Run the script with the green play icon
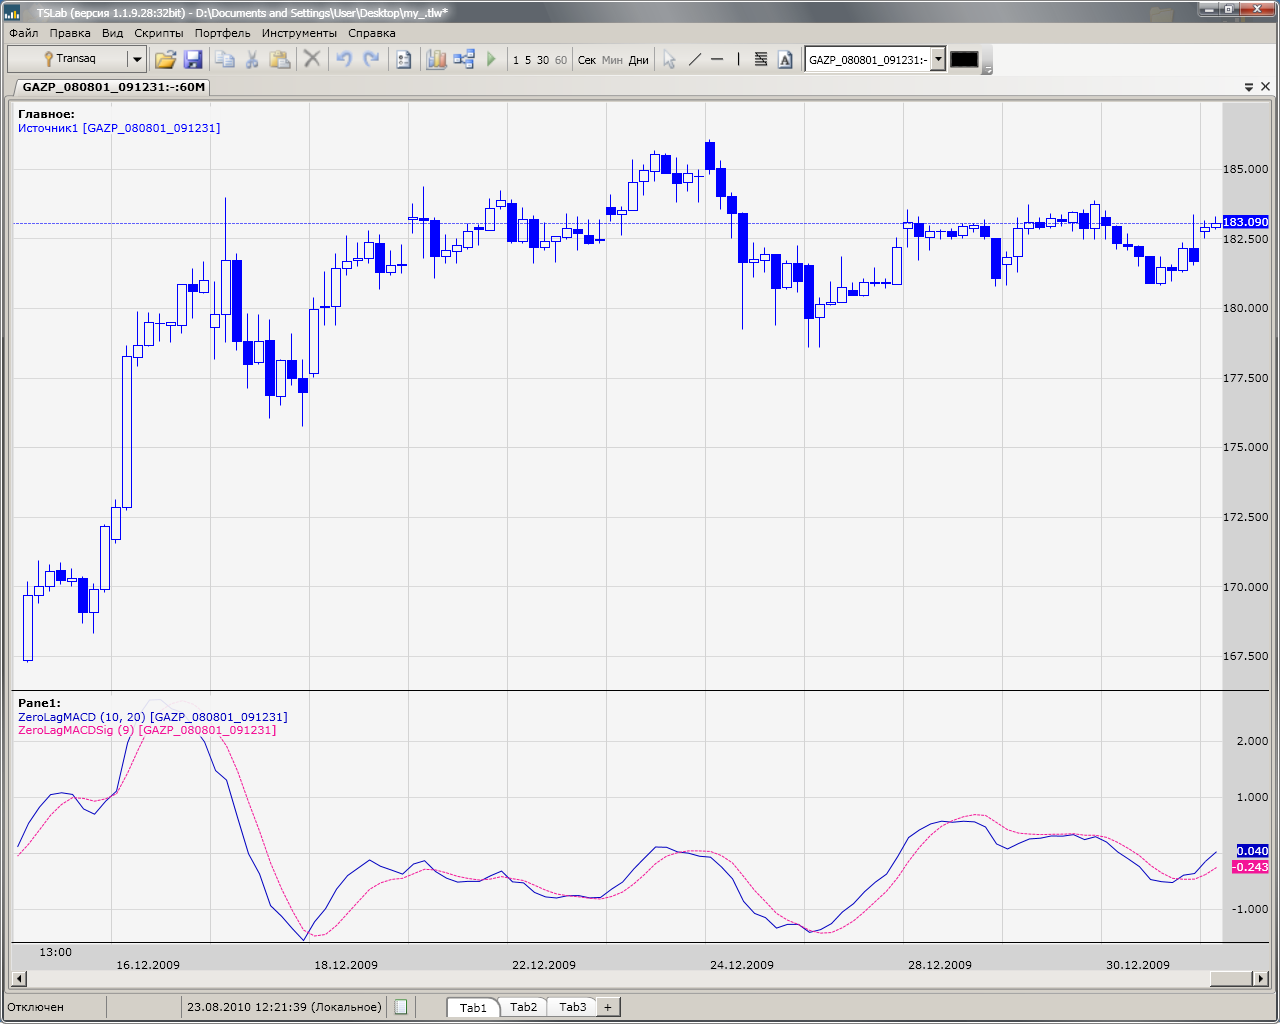 coord(491,60)
